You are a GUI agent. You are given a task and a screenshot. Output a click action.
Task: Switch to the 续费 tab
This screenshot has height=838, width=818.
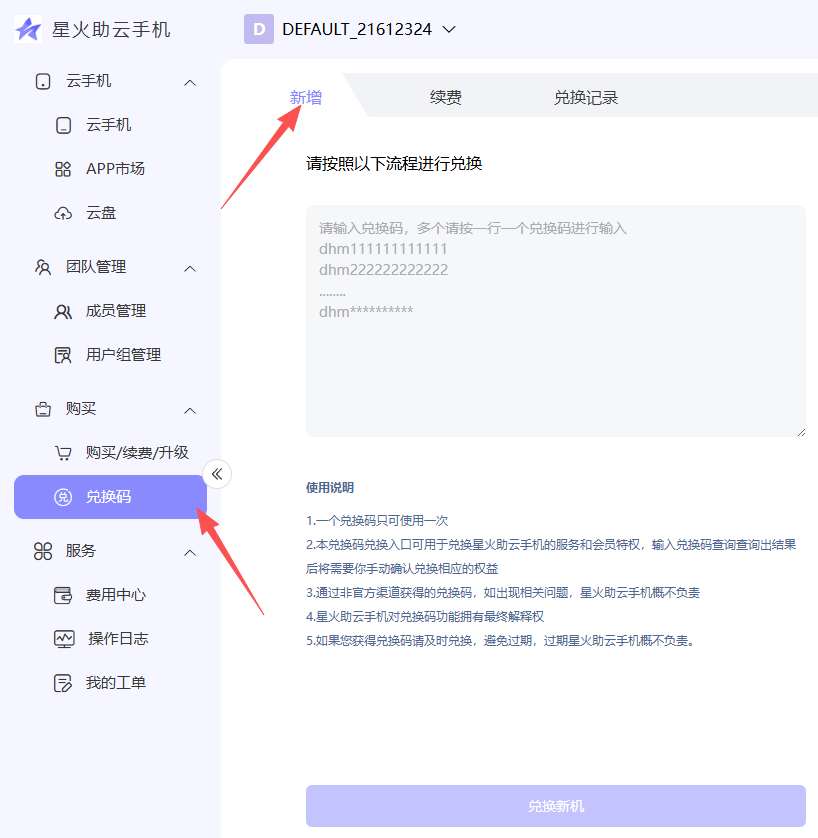(x=445, y=98)
